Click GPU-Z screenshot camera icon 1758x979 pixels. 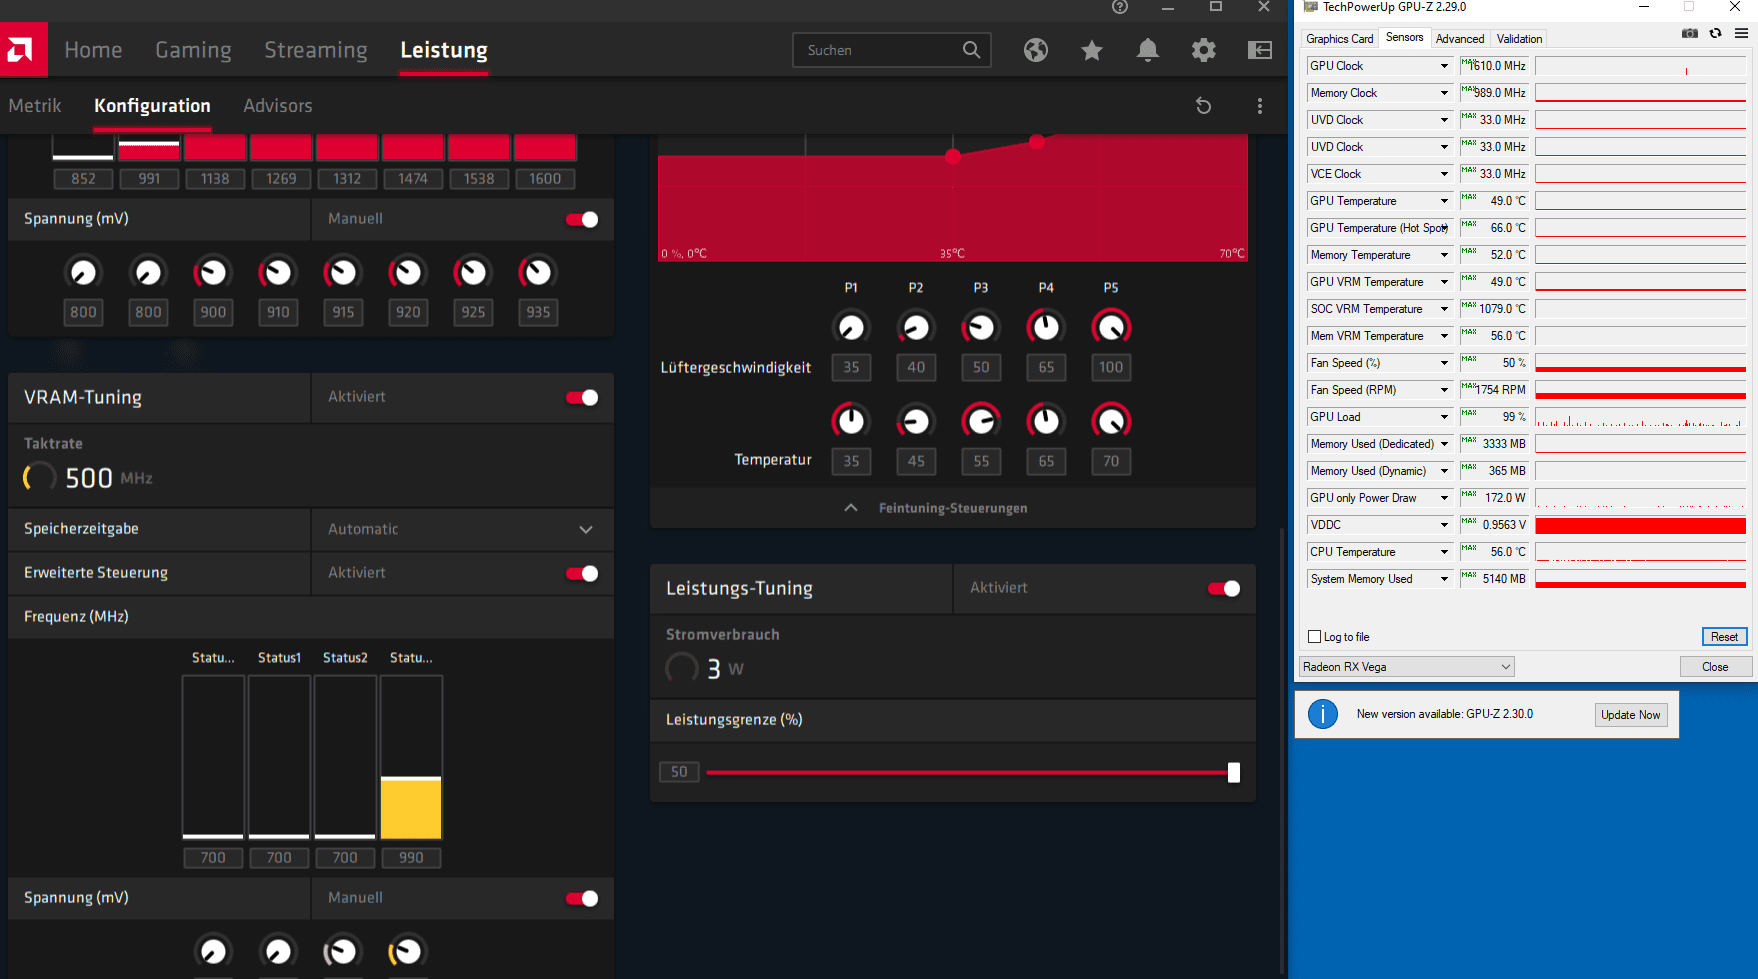coord(1690,33)
